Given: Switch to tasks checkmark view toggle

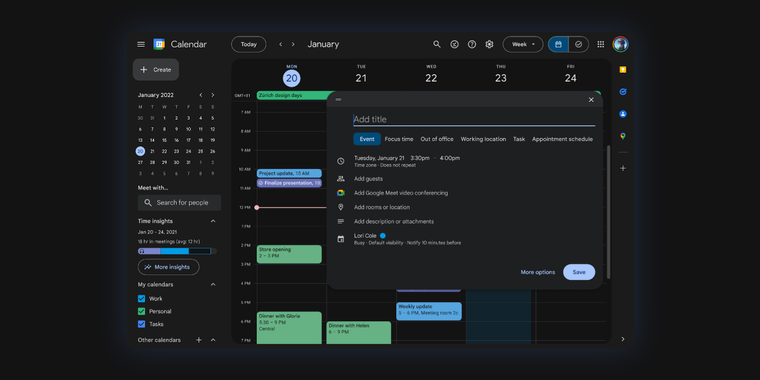Looking at the screenshot, I should (x=579, y=44).
